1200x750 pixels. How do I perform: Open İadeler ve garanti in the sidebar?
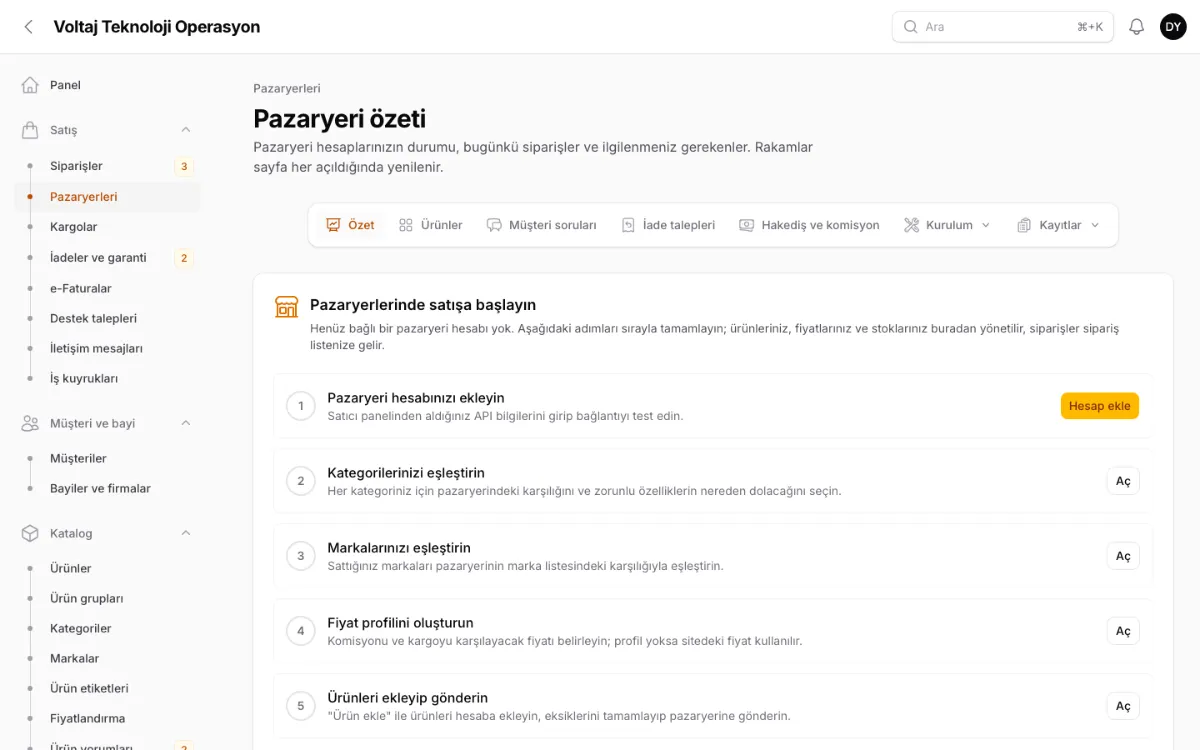[x=107, y=258]
